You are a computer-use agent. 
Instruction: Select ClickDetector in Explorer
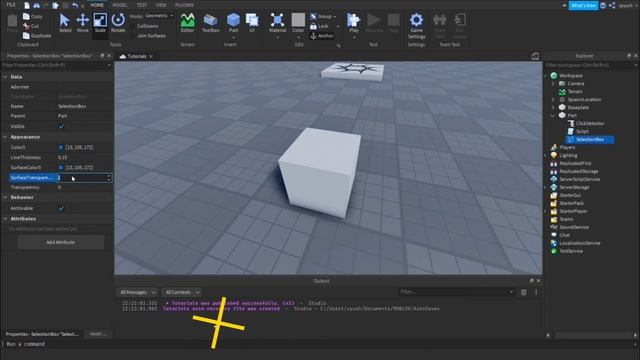tap(590, 123)
